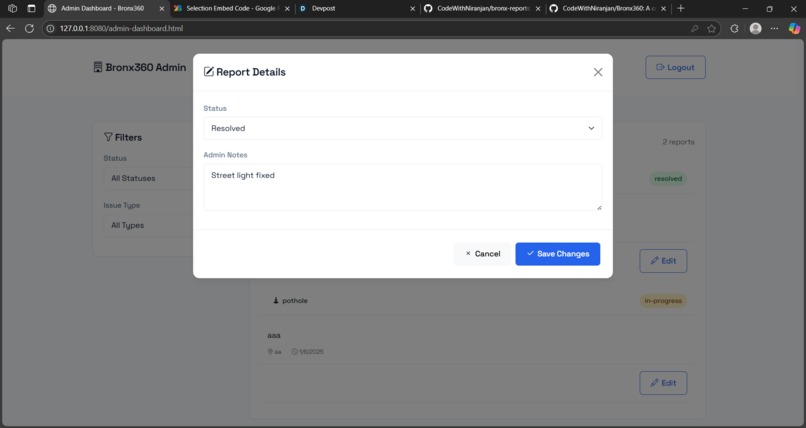
Task: Click the Cancel button
Action: click(482, 254)
